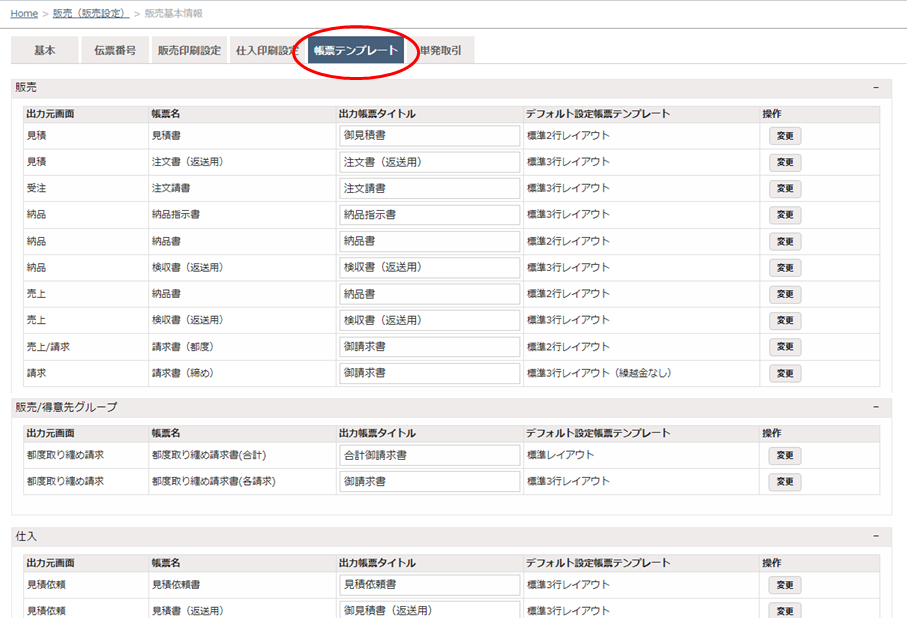Navigate to Home via the breadcrumb link
The image size is (907, 618).
click(23, 13)
